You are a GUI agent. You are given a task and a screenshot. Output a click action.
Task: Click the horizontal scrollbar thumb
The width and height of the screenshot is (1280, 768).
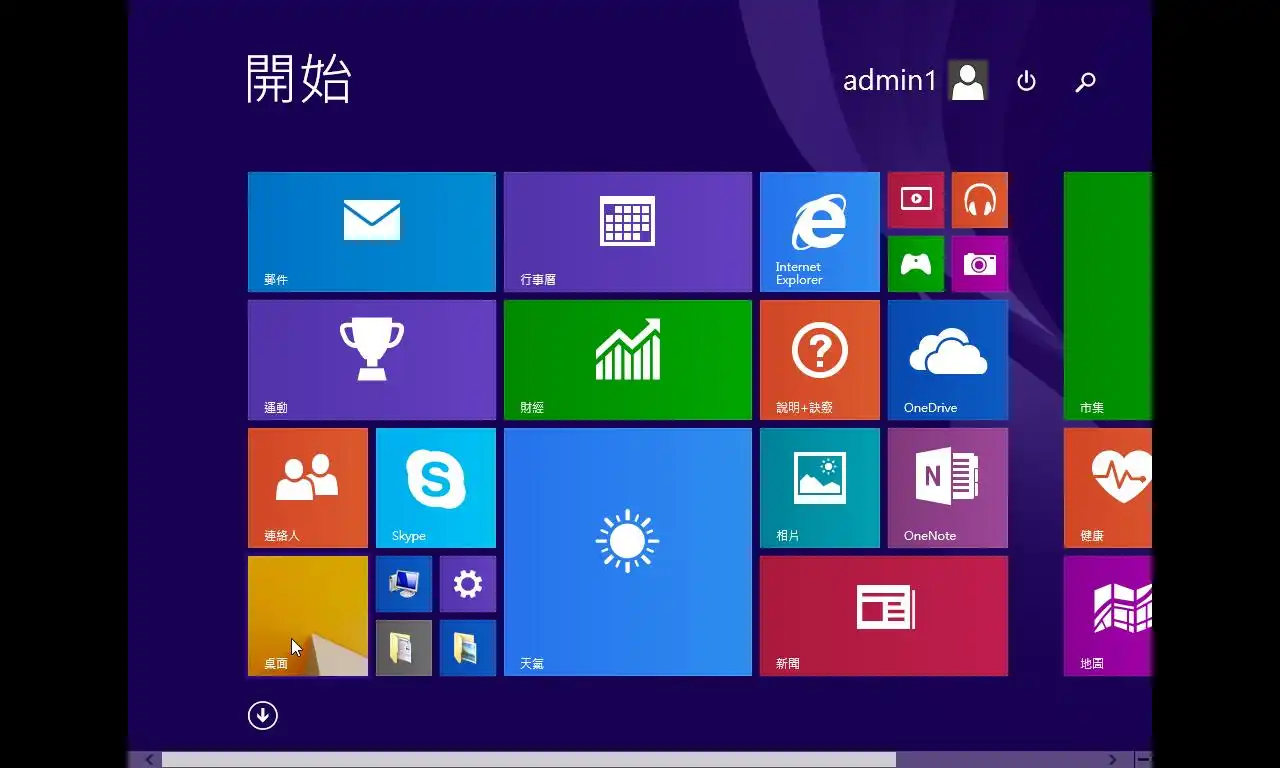click(529, 760)
